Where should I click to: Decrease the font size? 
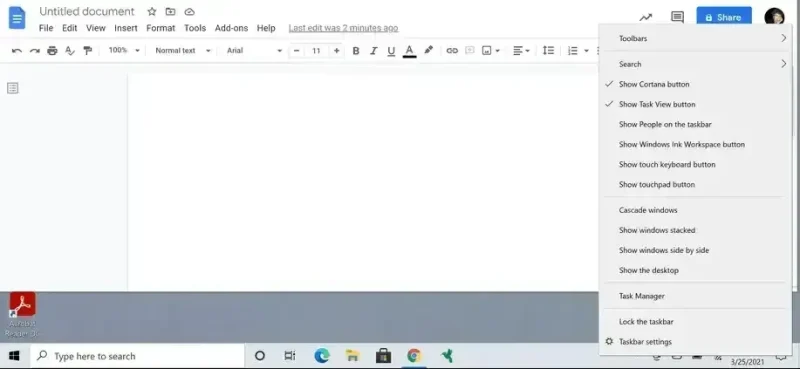(x=296, y=51)
